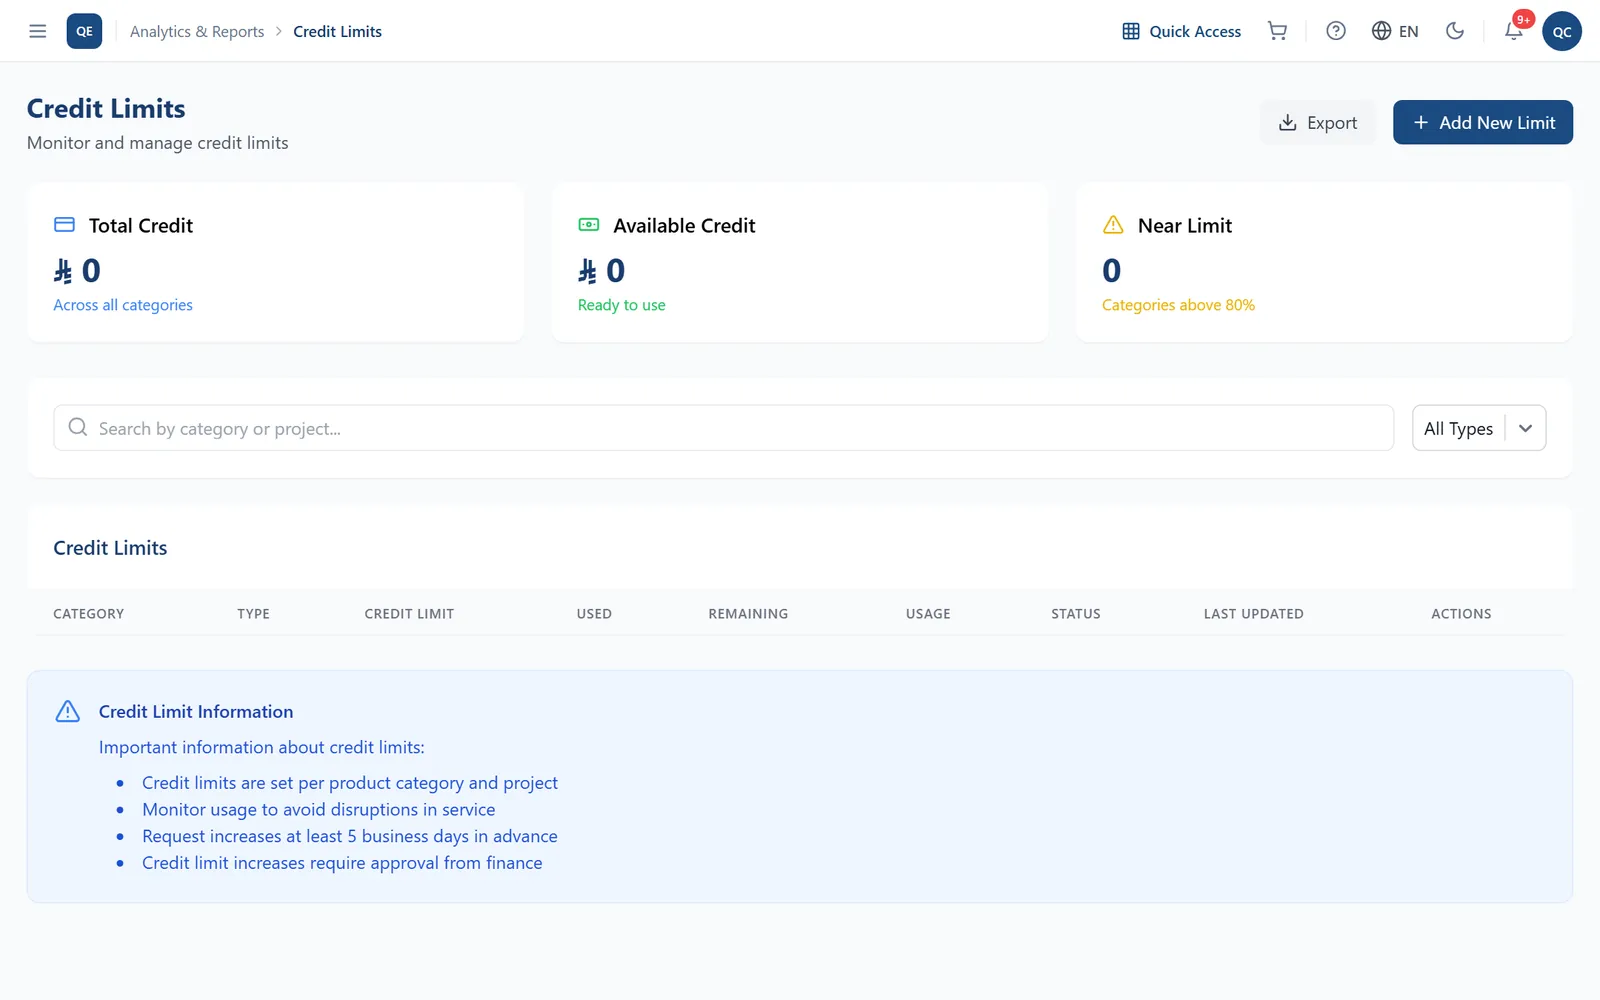
Task: Open the shopping cart icon
Action: coord(1277,31)
